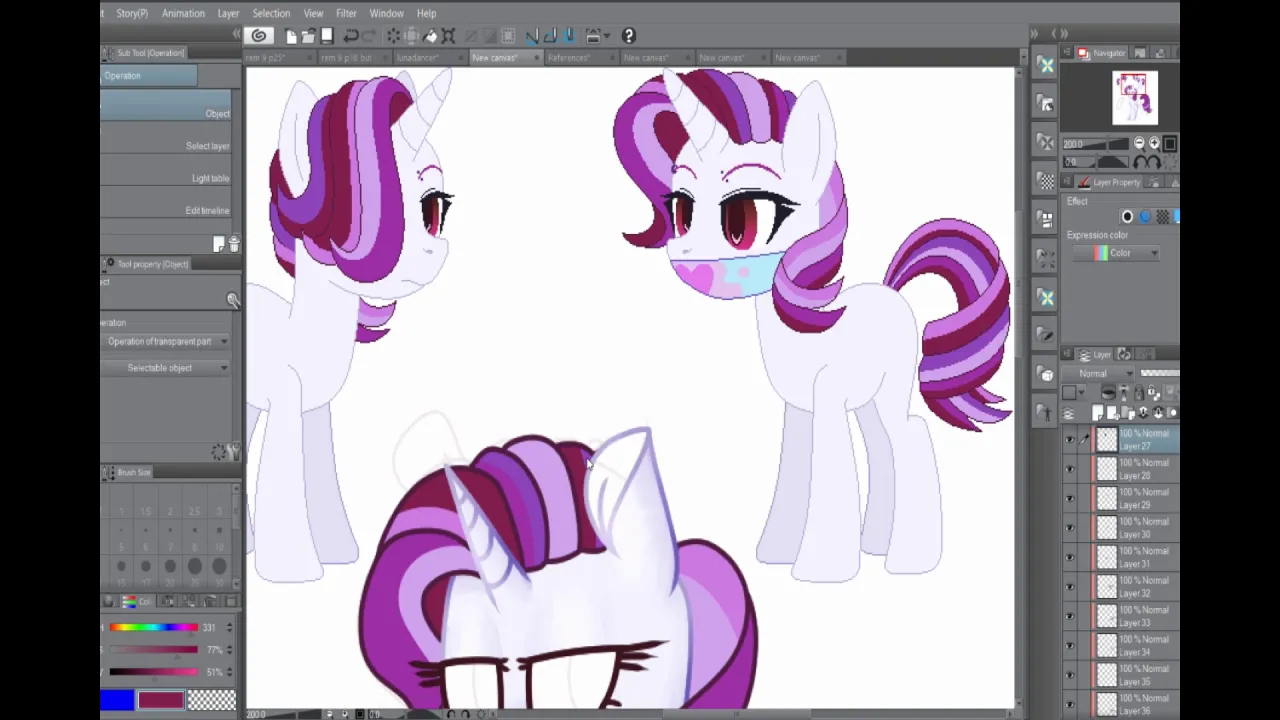Open the View menu
This screenshot has height=720, width=1280.
[313, 13]
